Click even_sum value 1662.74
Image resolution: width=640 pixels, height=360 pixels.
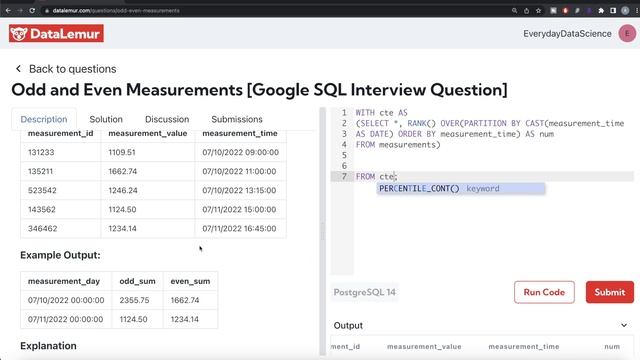pyautogui.click(x=185, y=300)
